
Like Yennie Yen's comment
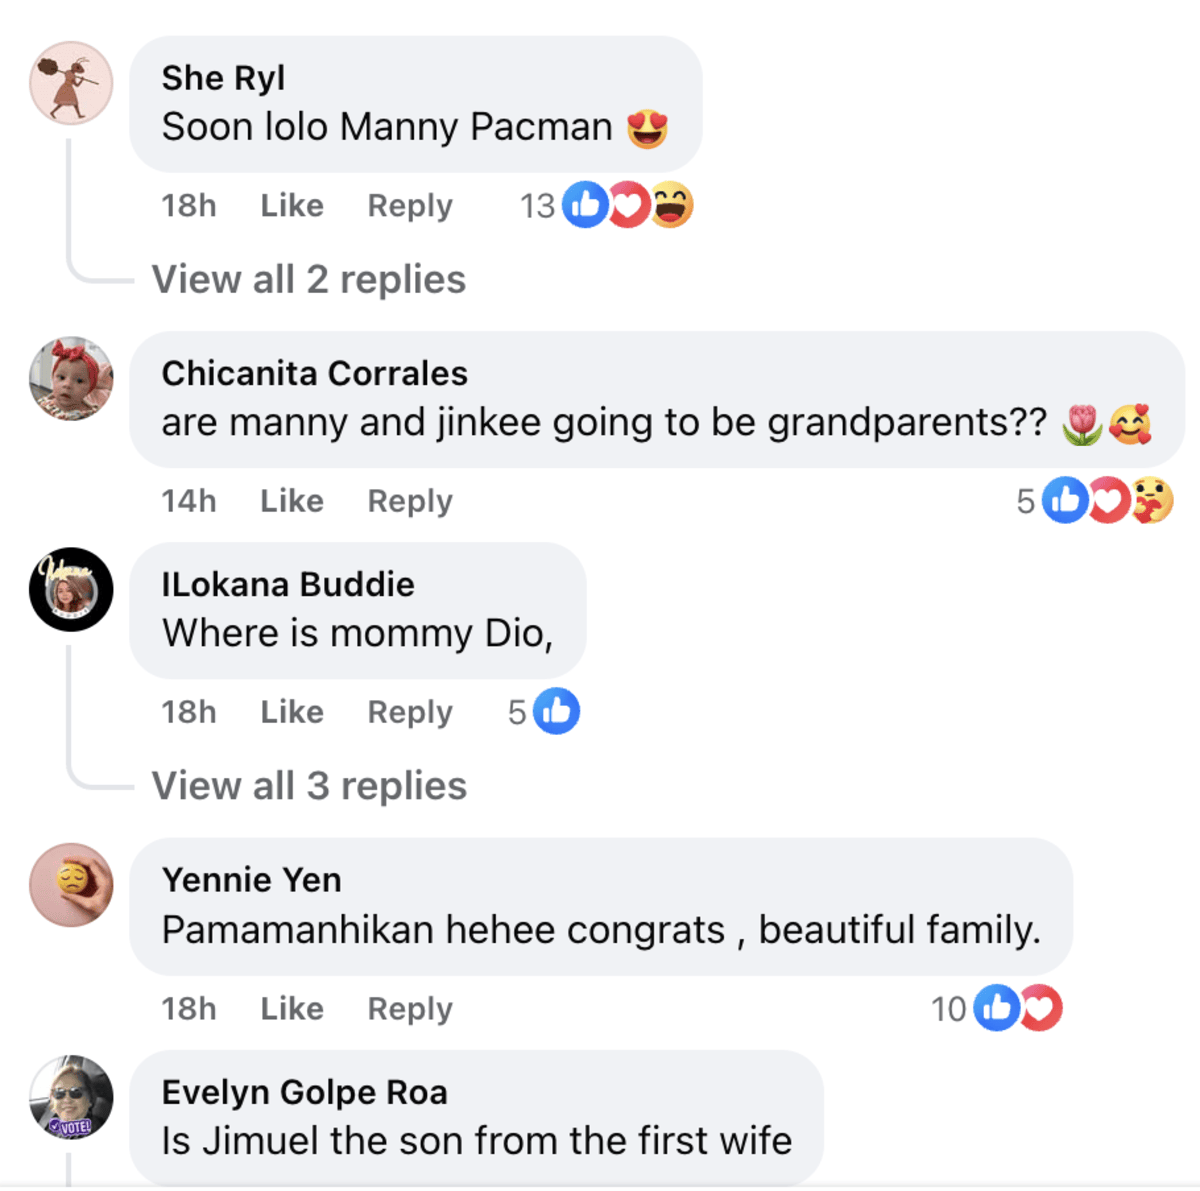click(292, 1009)
